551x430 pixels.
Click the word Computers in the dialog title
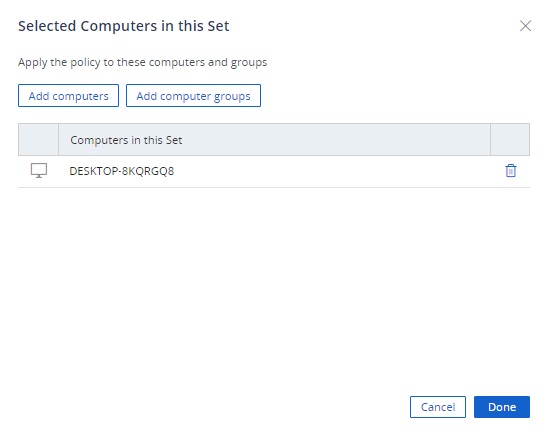[x=119, y=26]
